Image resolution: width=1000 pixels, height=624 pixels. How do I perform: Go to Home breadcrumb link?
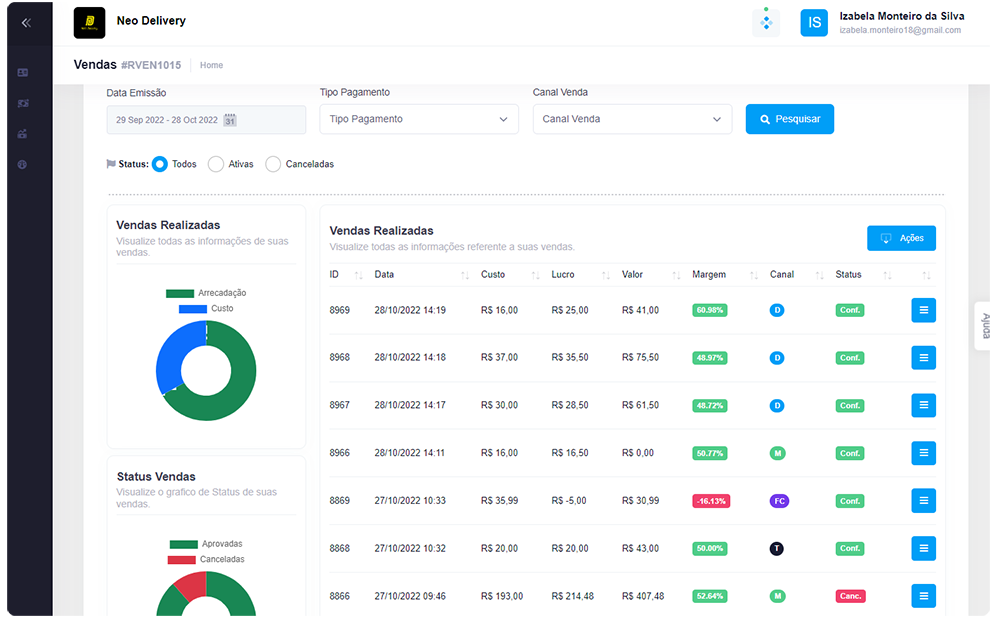tap(211, 65)
